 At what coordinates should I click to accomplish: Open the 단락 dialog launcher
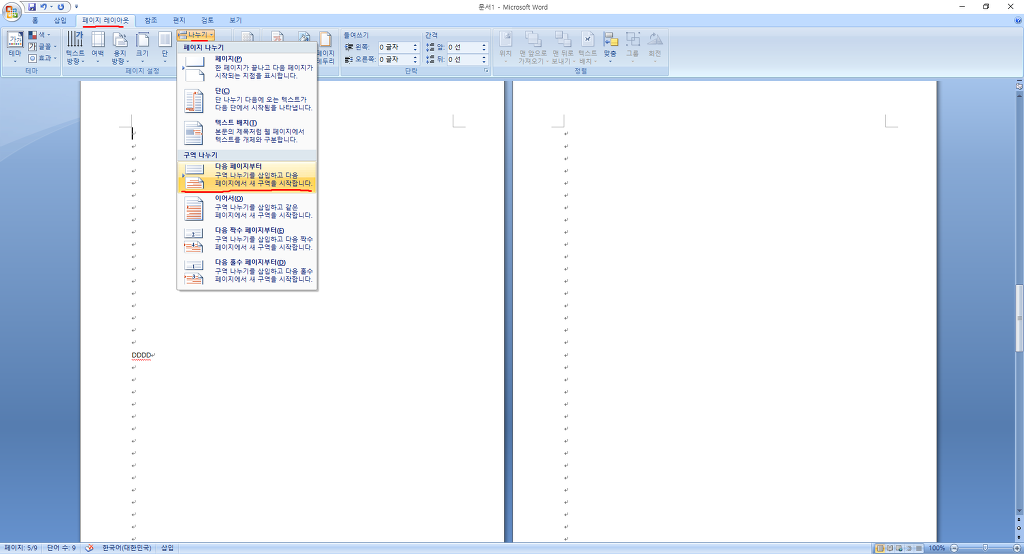click(x=486, y=72)
